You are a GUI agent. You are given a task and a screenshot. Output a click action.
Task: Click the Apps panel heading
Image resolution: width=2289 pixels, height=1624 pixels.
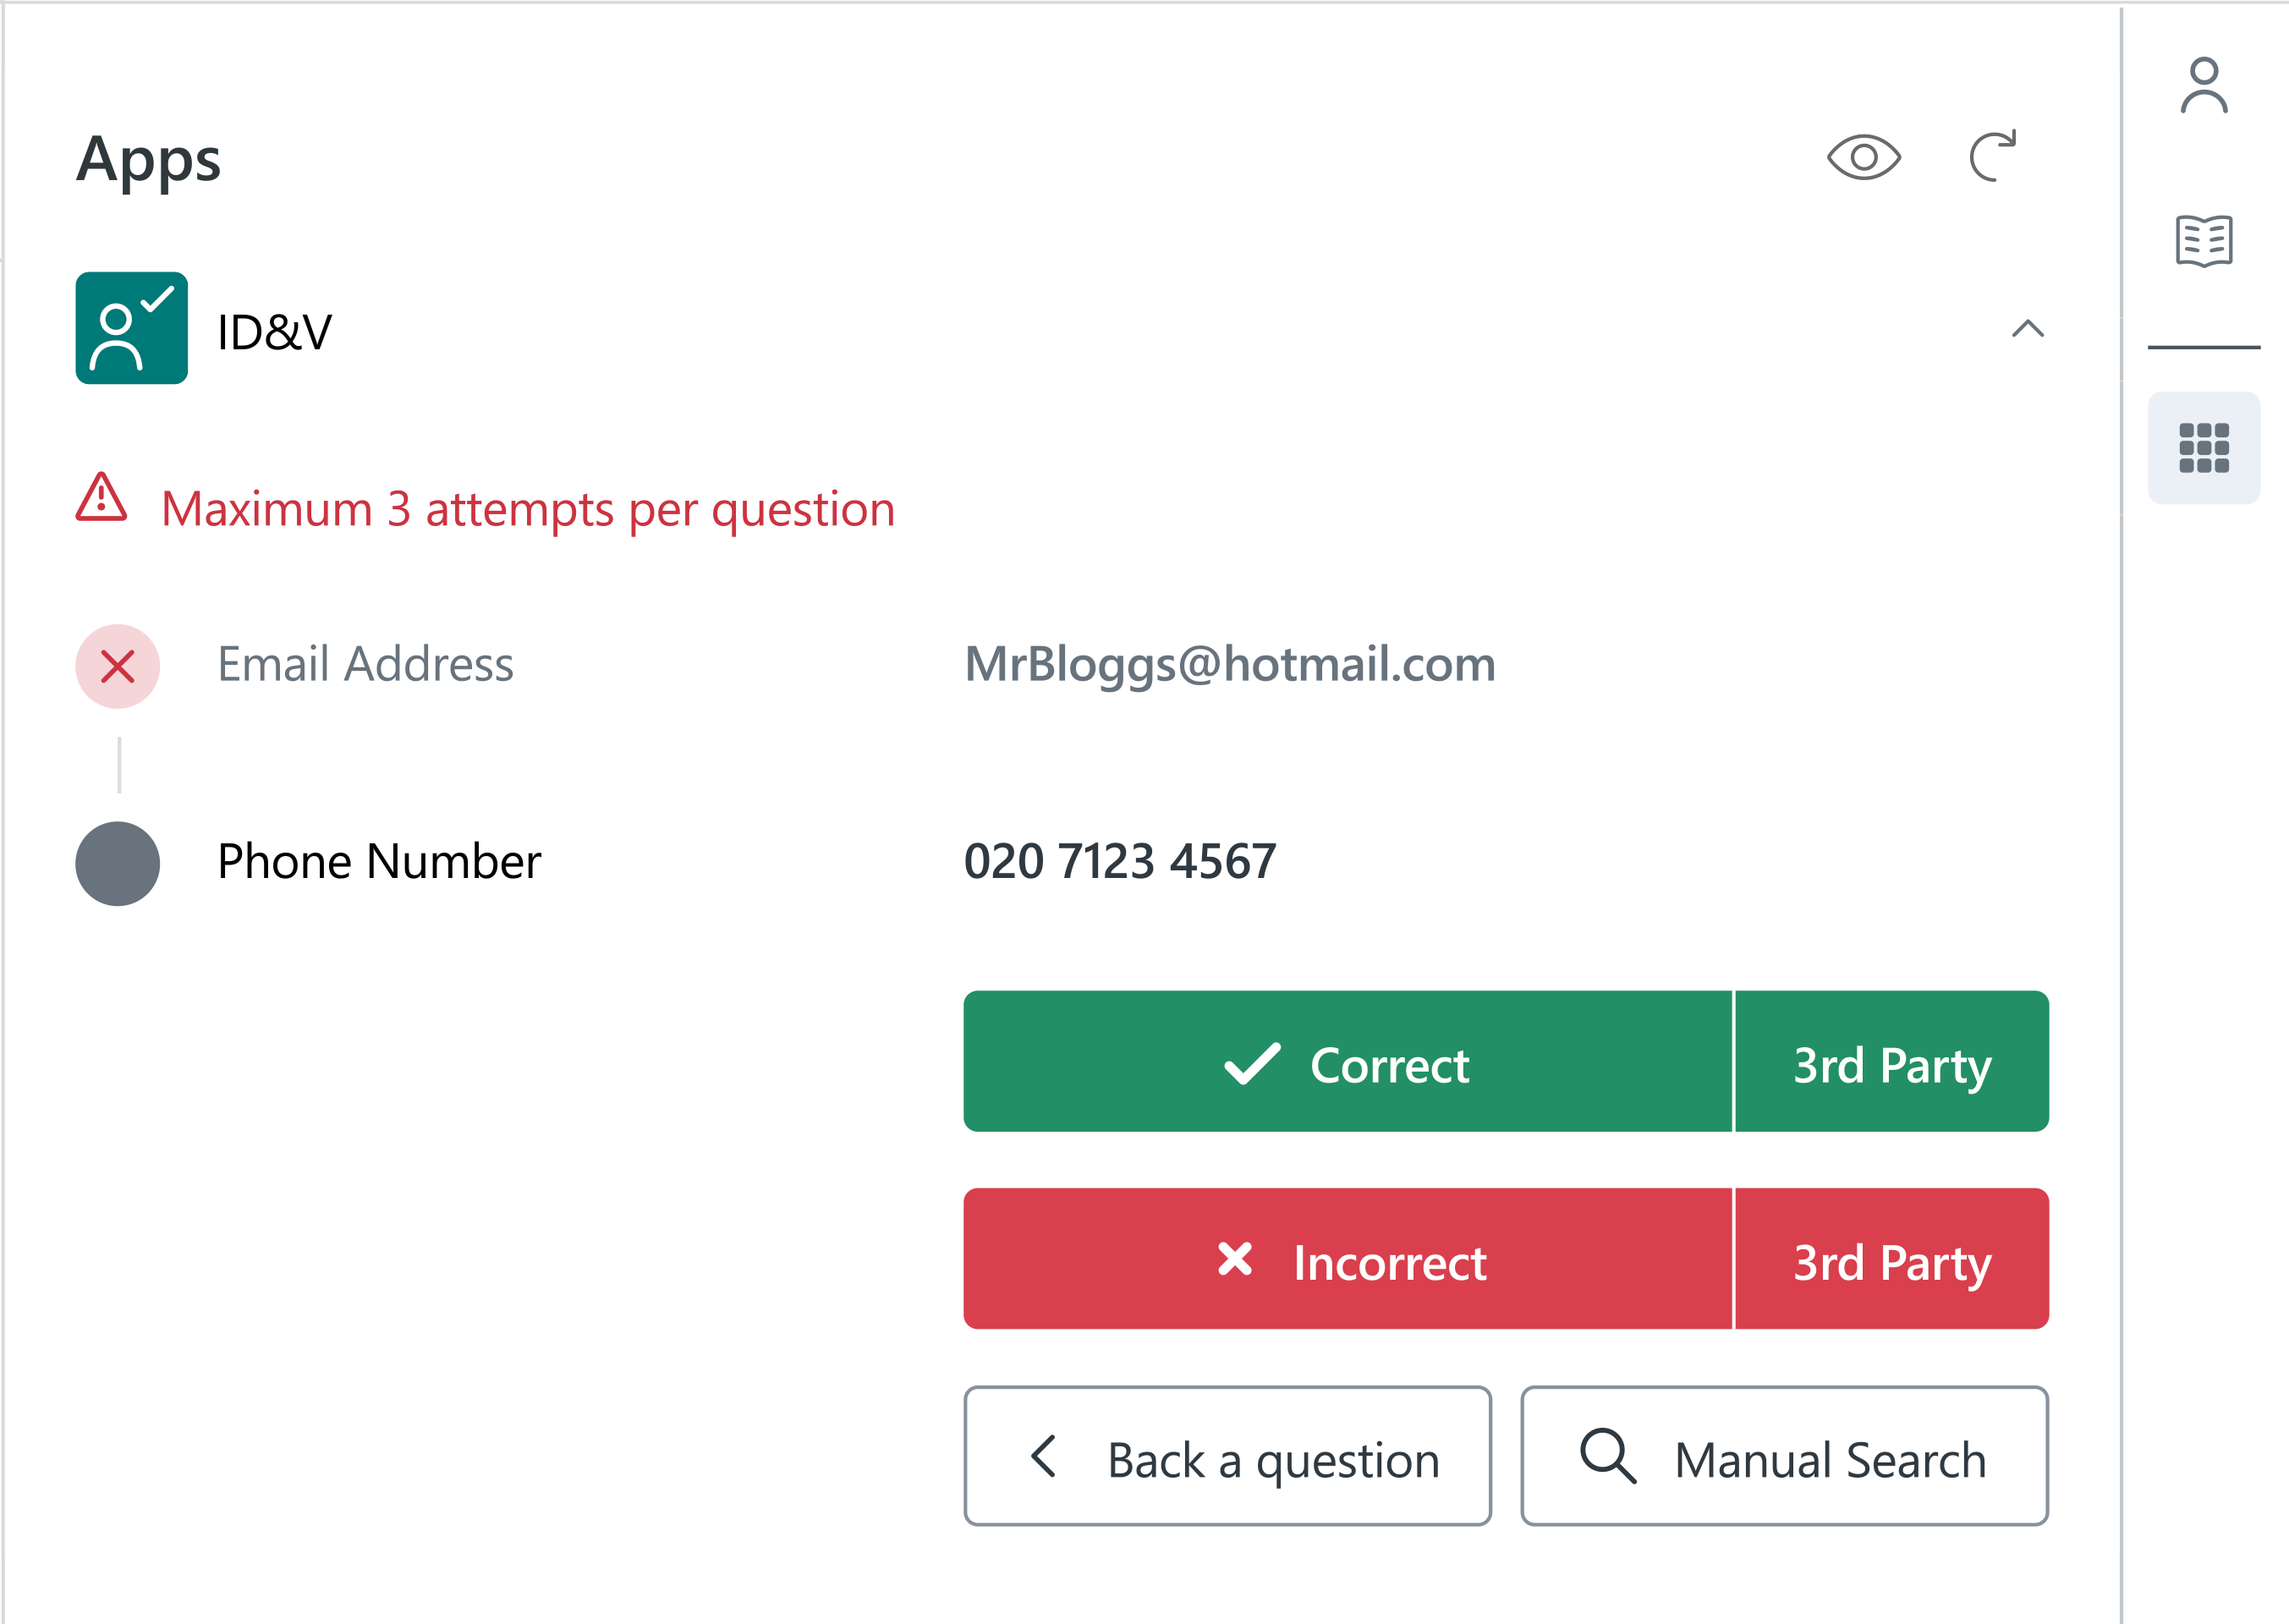pyautogui.click(x=149, y=160)
